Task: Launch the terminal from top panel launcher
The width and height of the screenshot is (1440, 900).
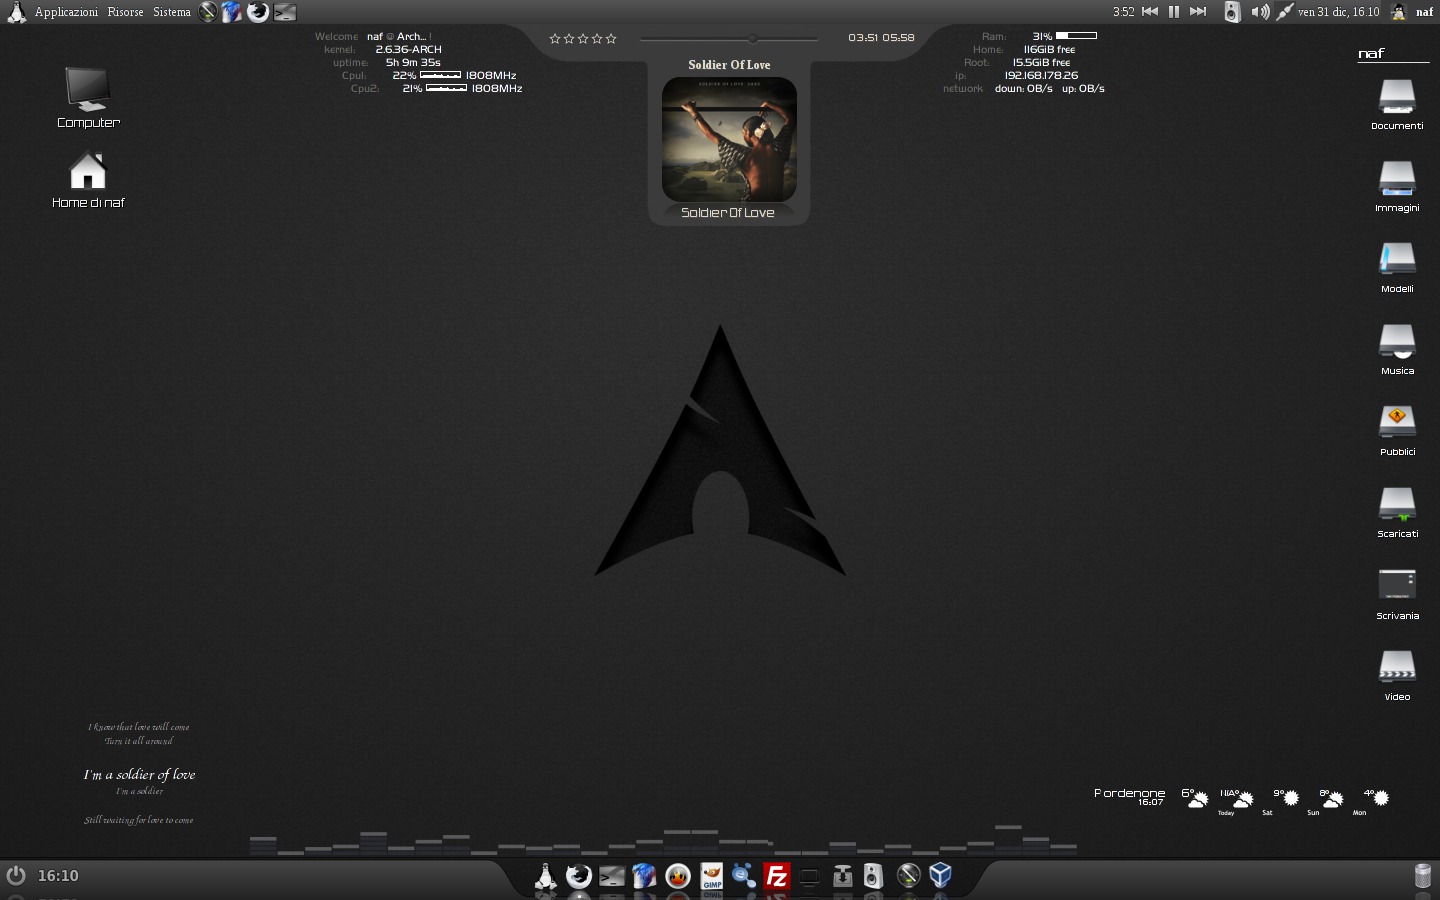Action: [285, 12]
